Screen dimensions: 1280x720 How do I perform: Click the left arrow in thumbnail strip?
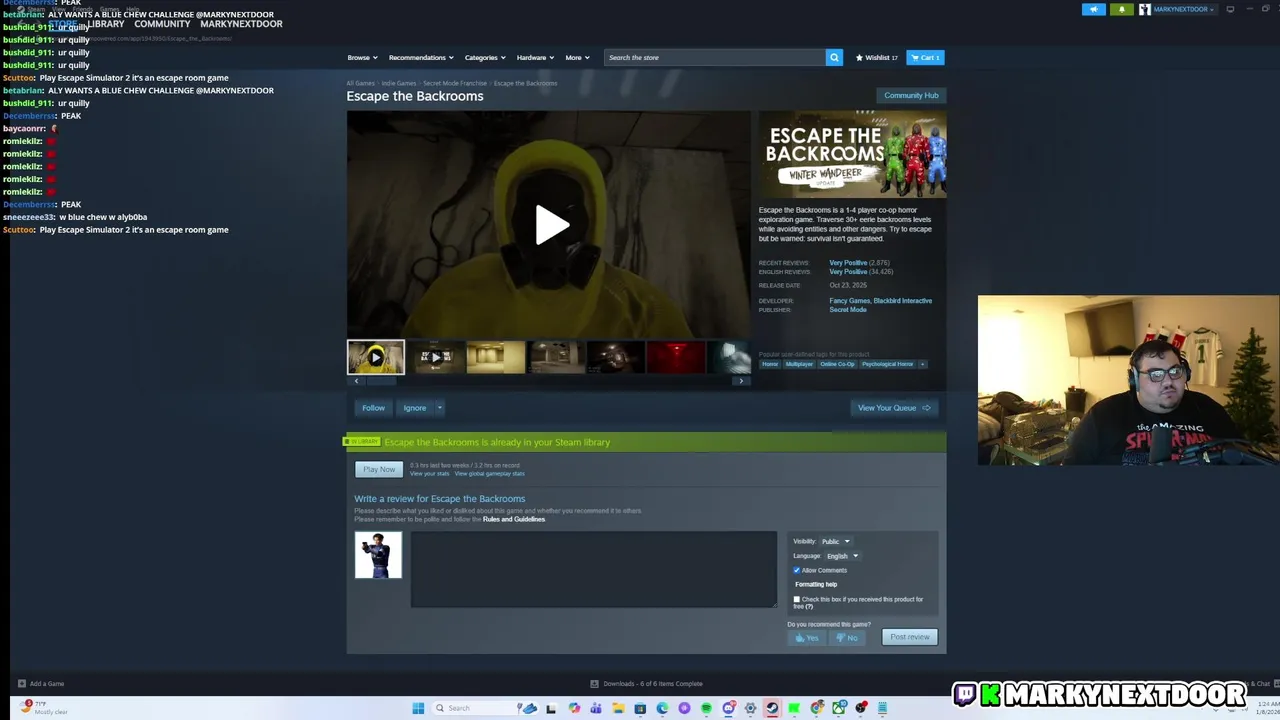(x=356, y=381)
